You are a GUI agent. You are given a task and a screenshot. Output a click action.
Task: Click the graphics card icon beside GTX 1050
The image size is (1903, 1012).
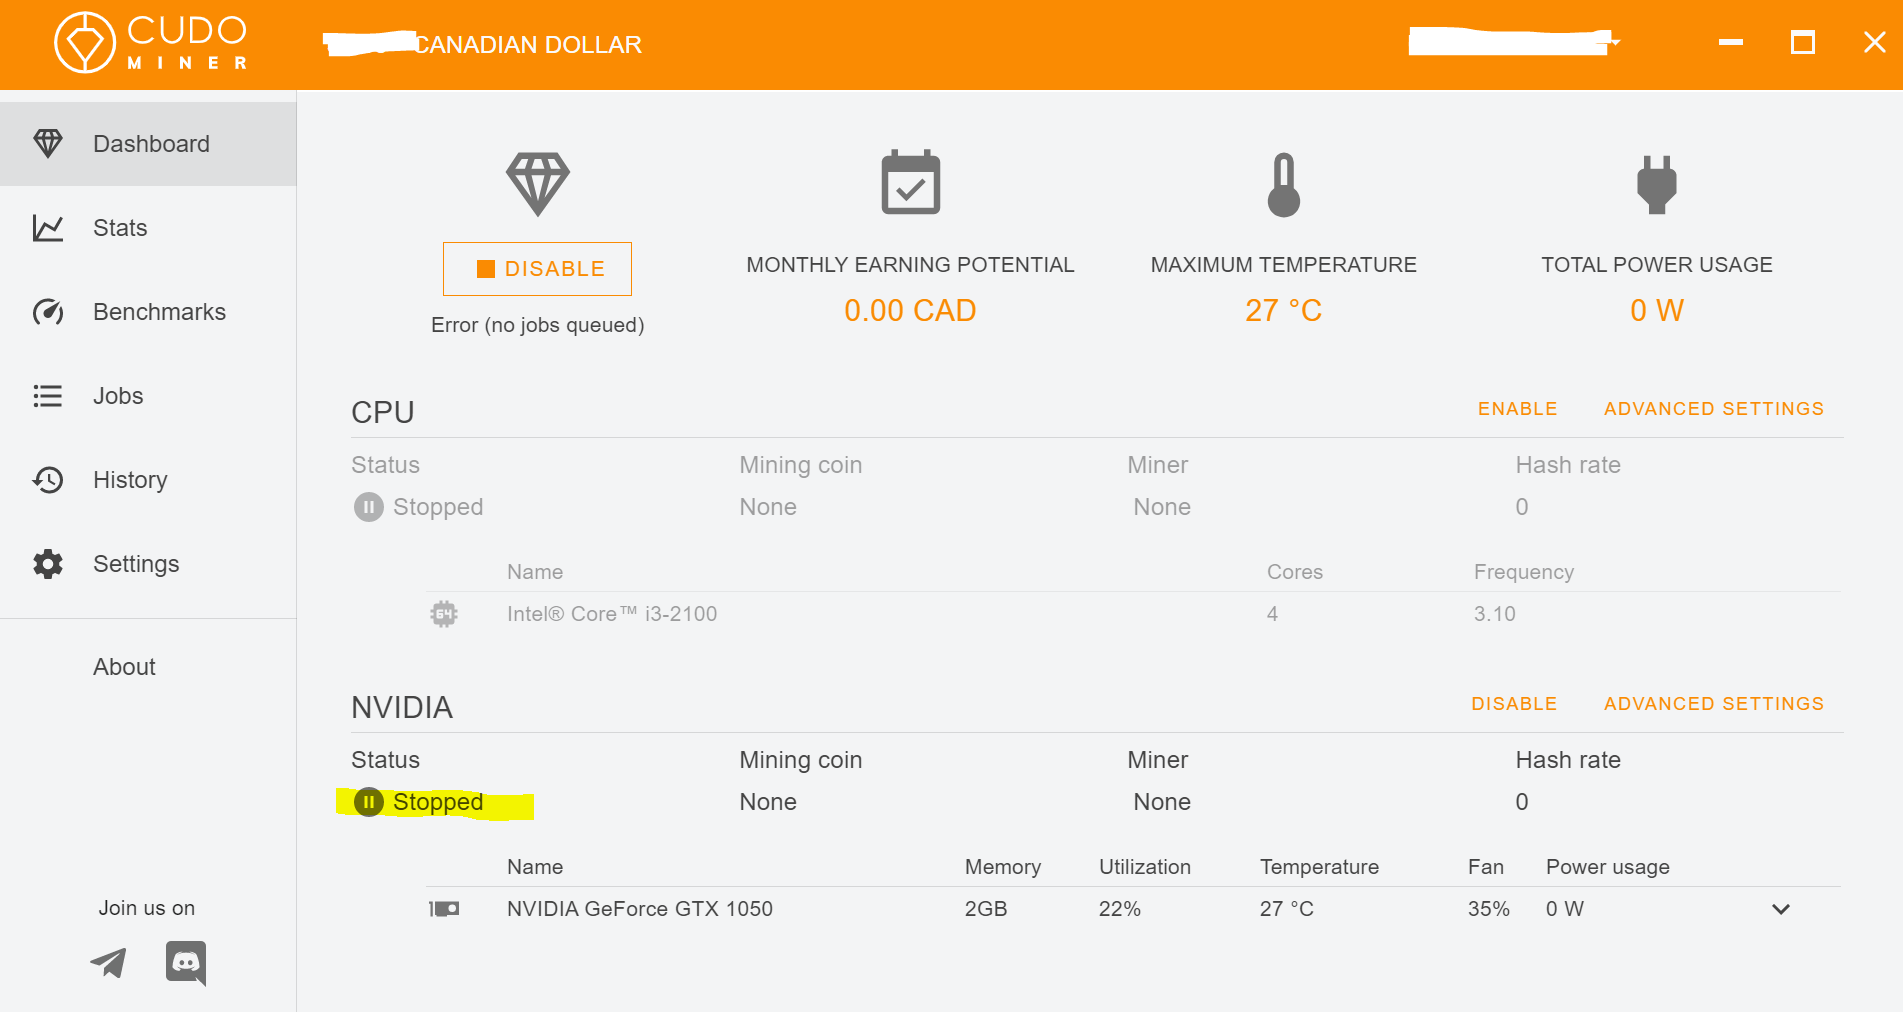coord(444,909)
